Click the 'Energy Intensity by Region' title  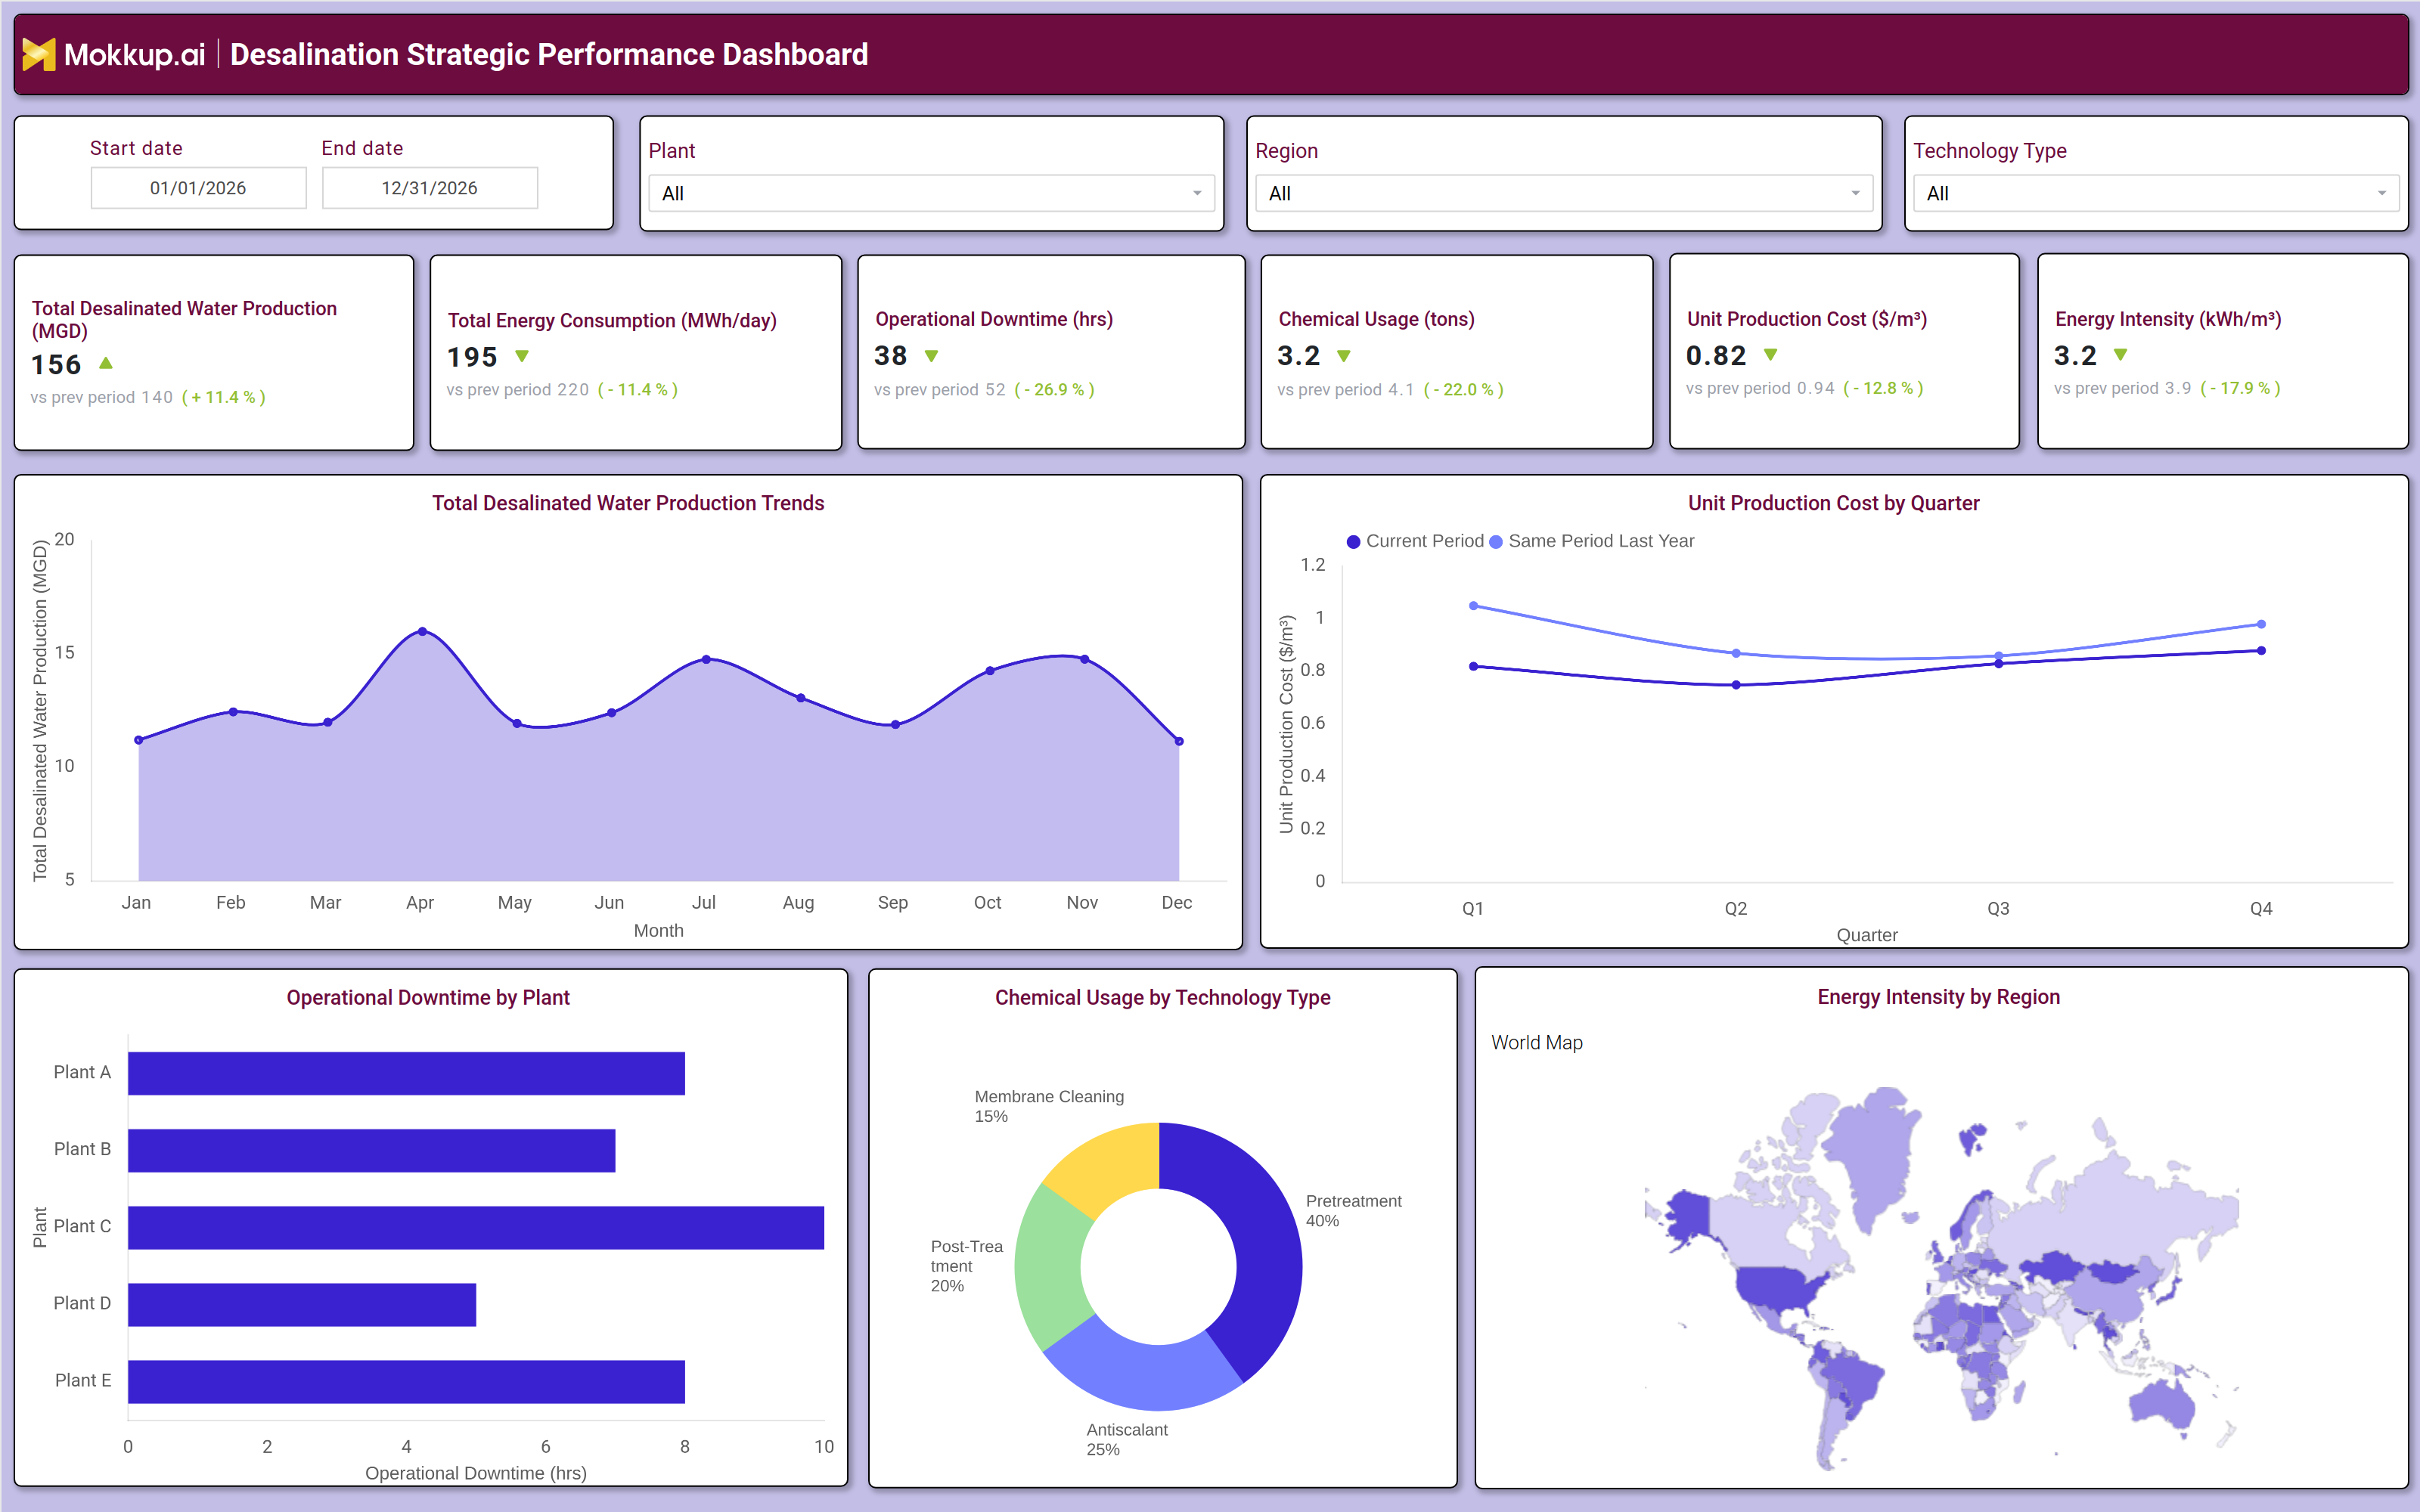tap(1939, 996)
